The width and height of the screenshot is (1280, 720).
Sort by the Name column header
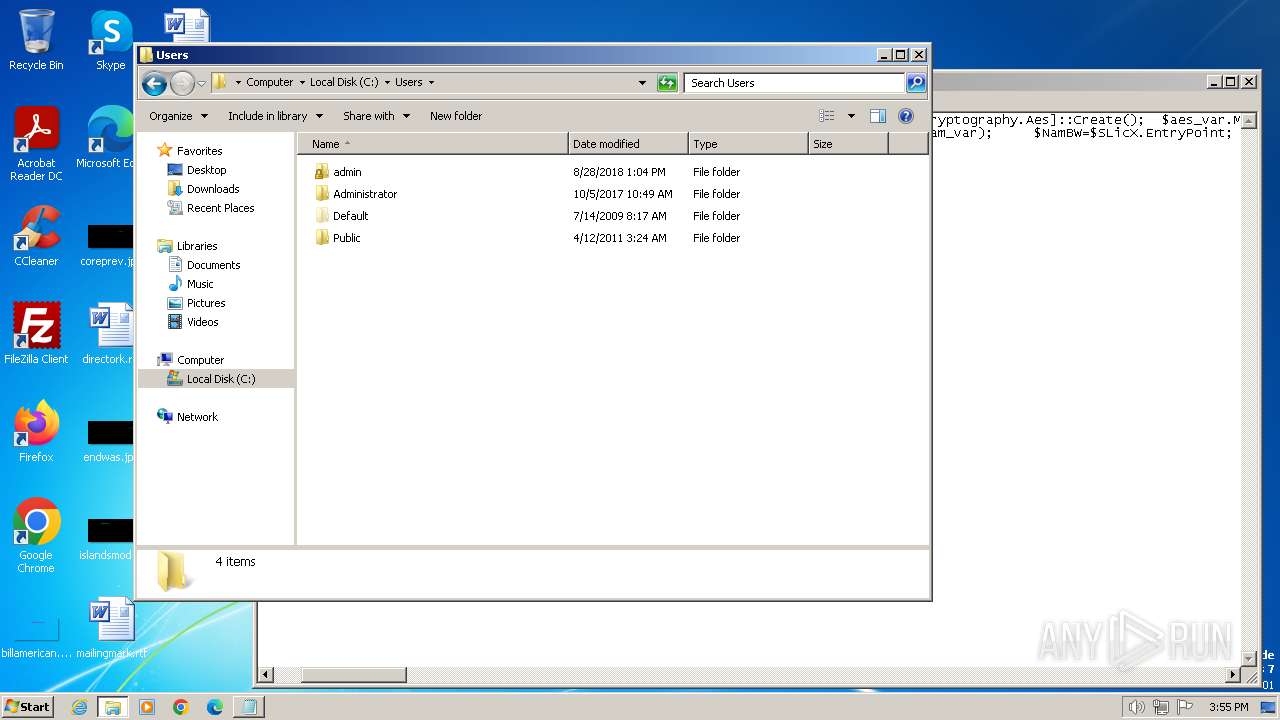pos(432,144)
